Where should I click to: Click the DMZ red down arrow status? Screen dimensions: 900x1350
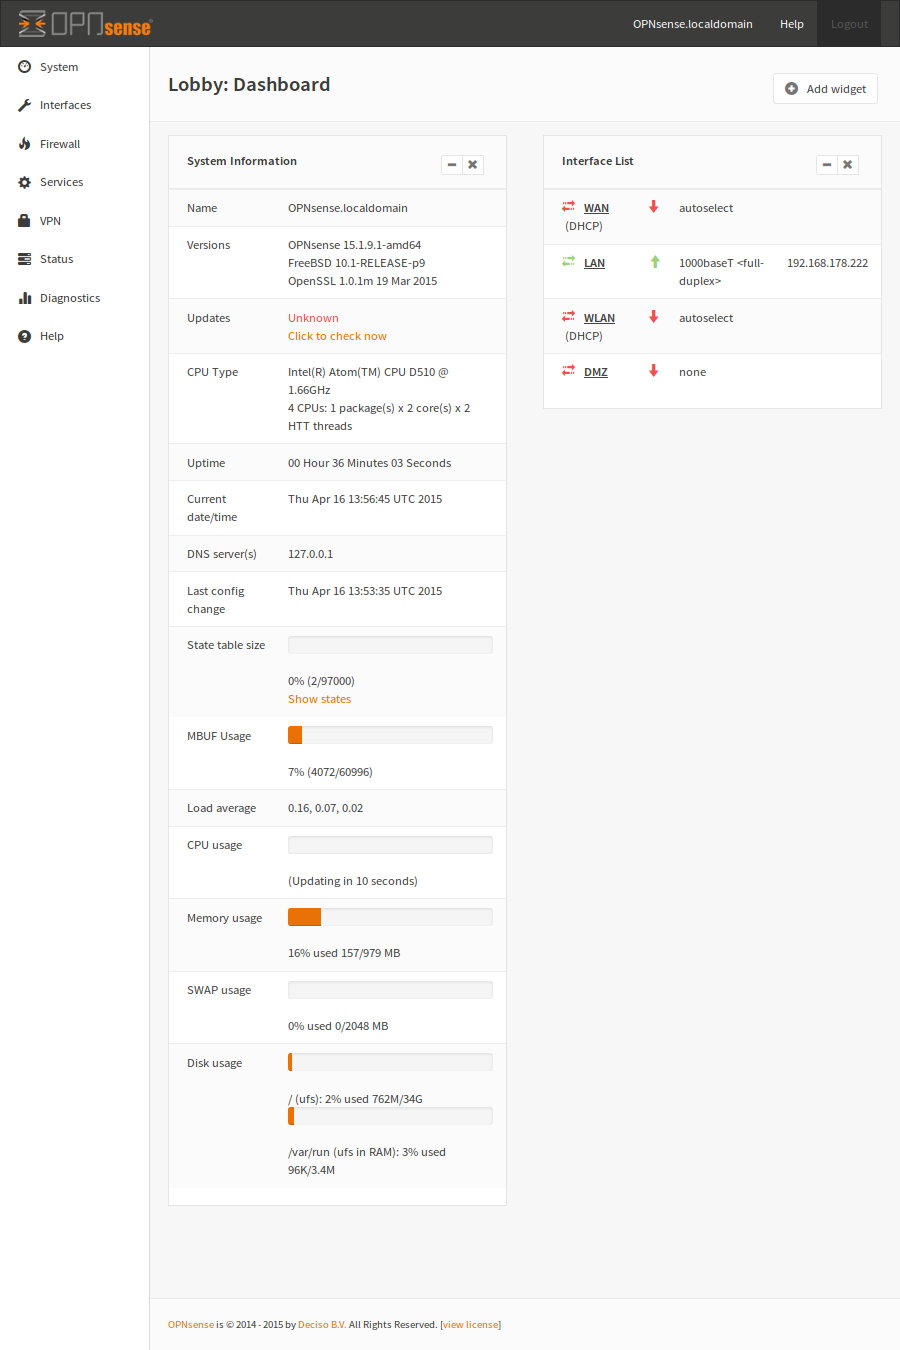[x=654, y=371]
